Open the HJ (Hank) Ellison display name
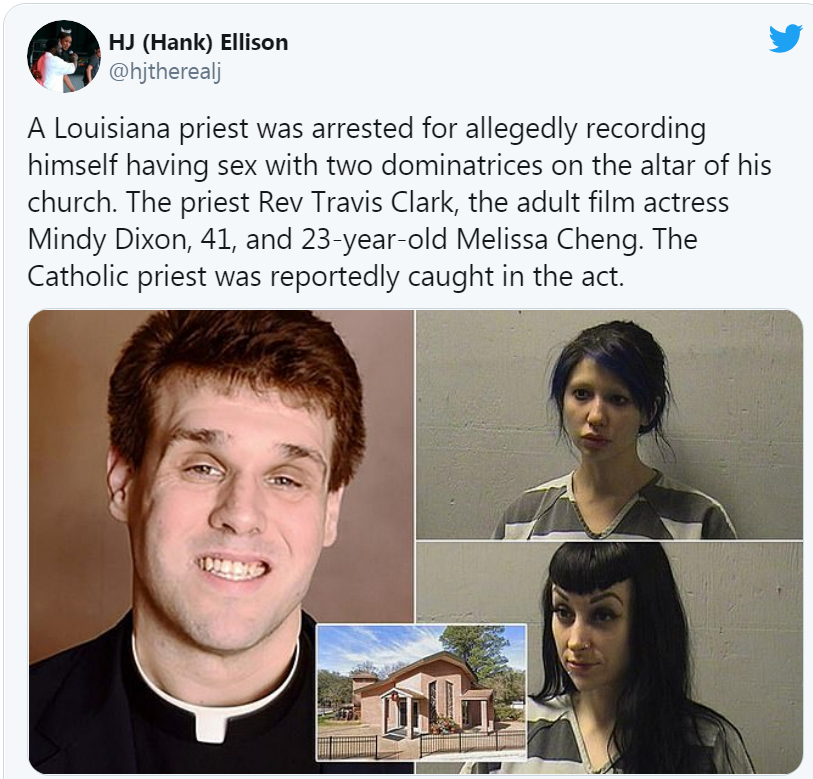Screen dimensions: 813x779 199,43
